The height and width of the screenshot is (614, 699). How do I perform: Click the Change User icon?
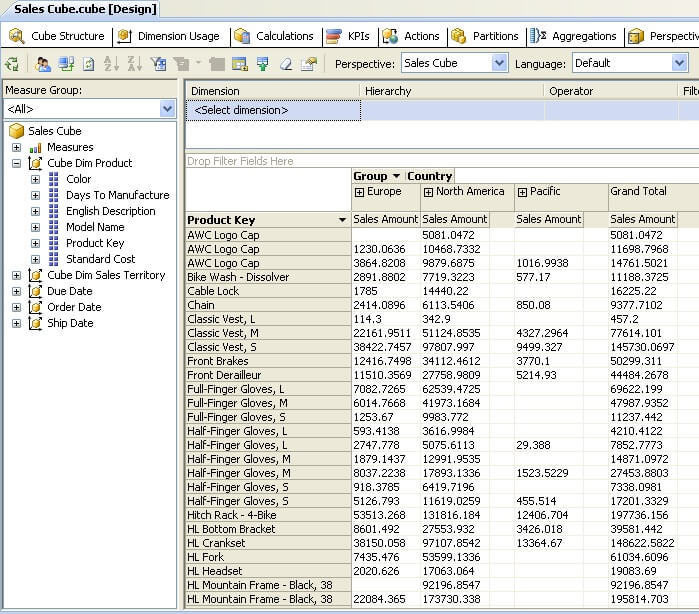(x=43, y=64)
